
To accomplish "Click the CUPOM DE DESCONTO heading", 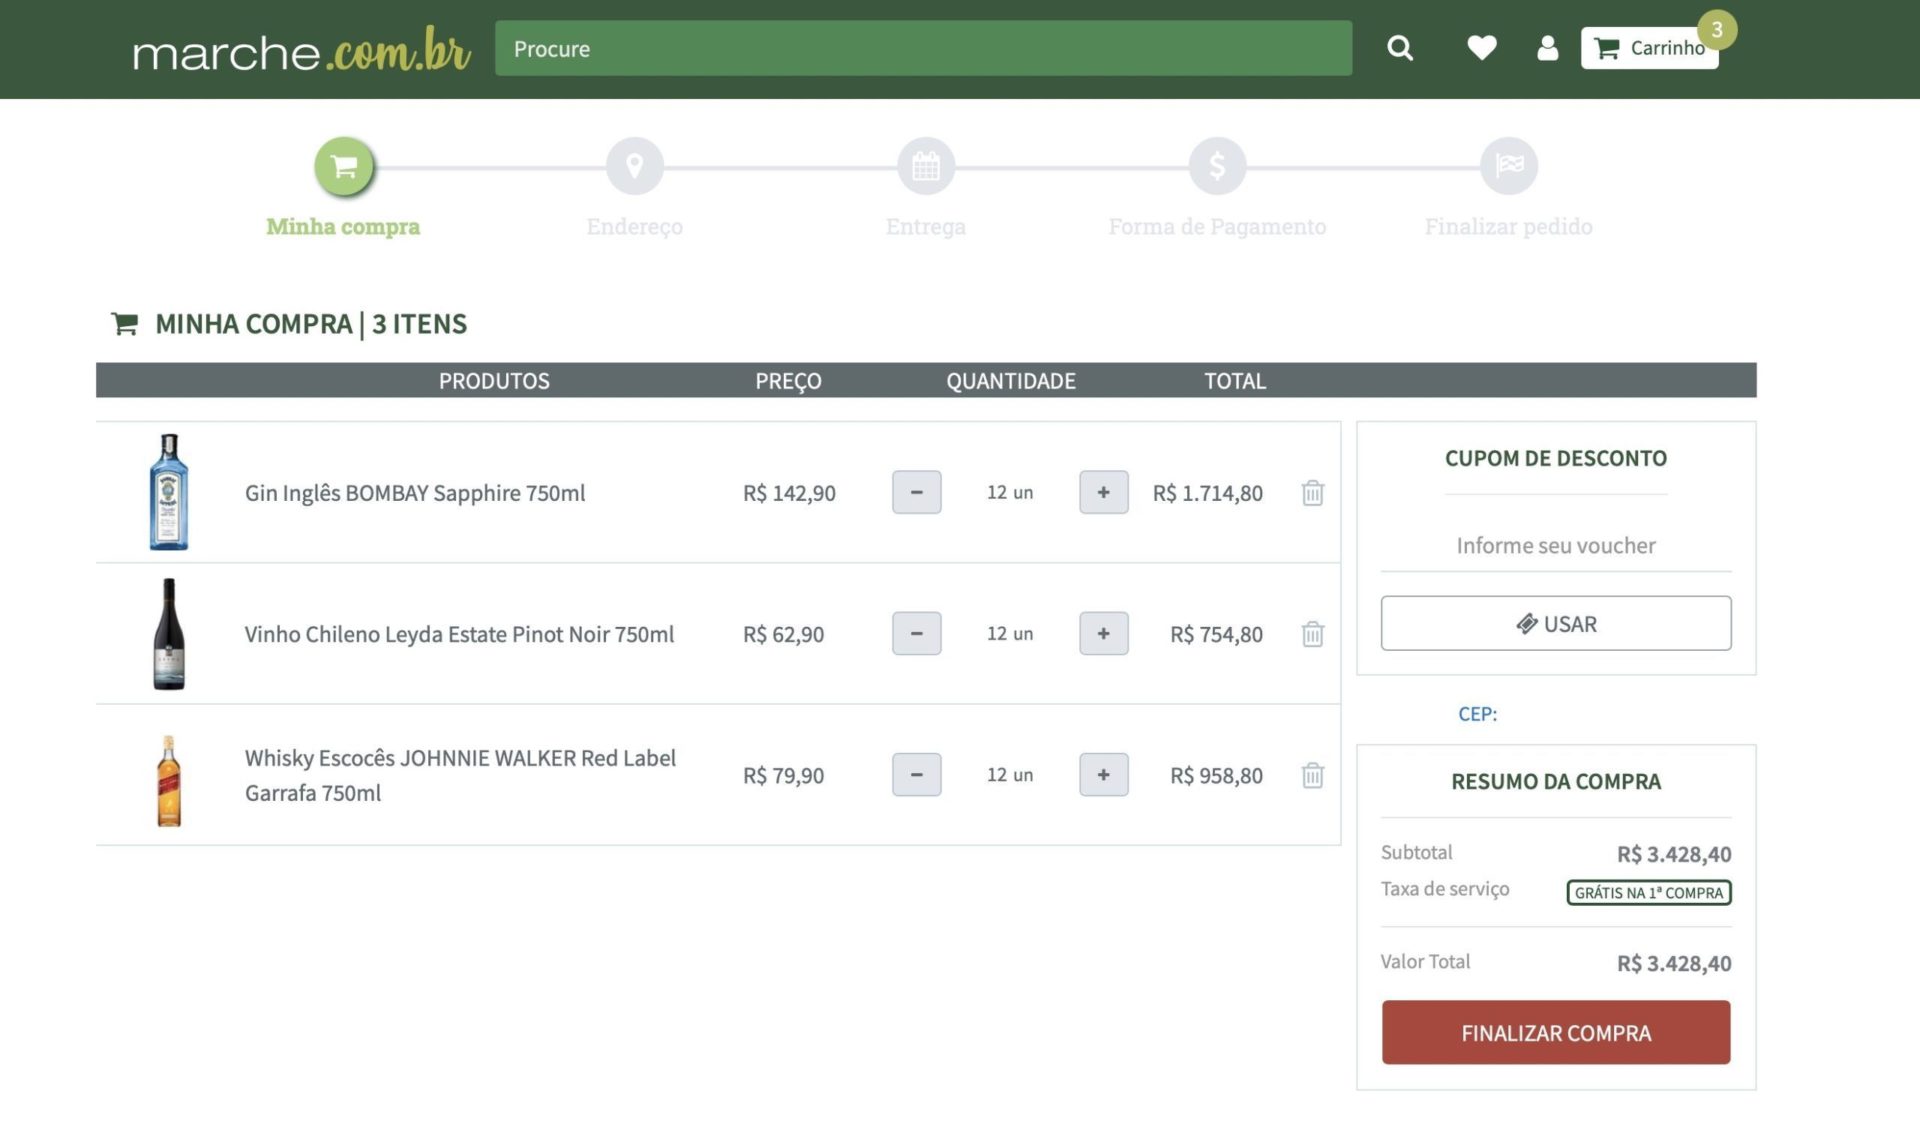I will 1555,458.
